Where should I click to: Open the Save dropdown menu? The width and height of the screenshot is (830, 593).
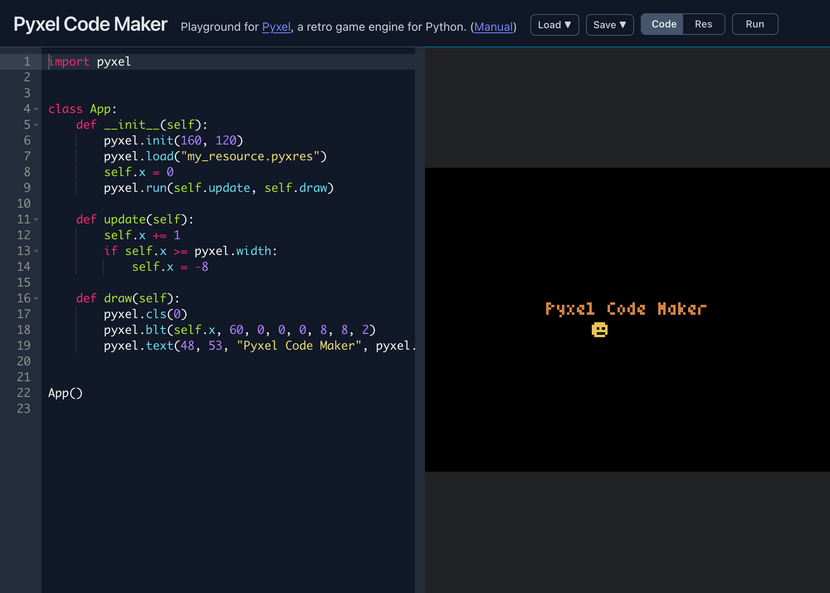click(x=609, y=25)
